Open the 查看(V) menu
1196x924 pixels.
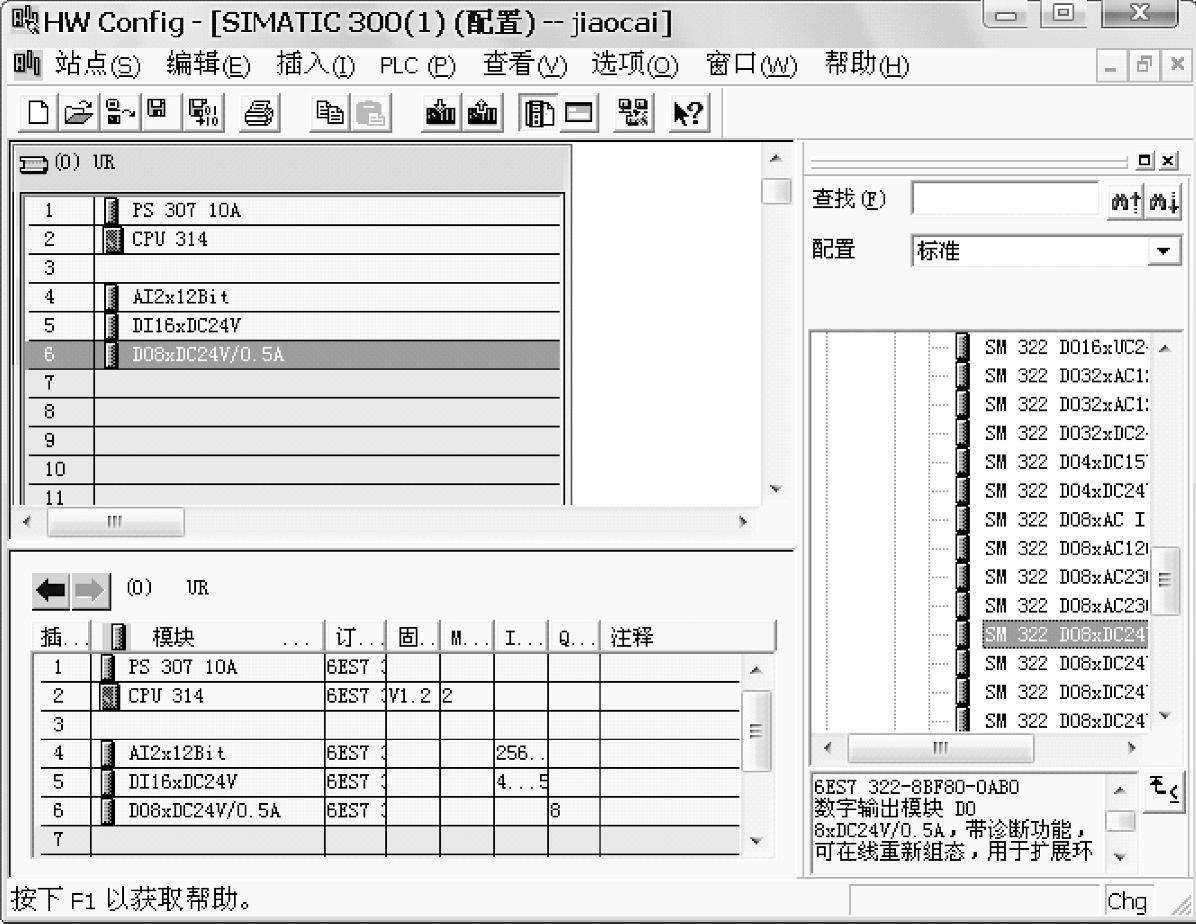(x=524, y=65)
